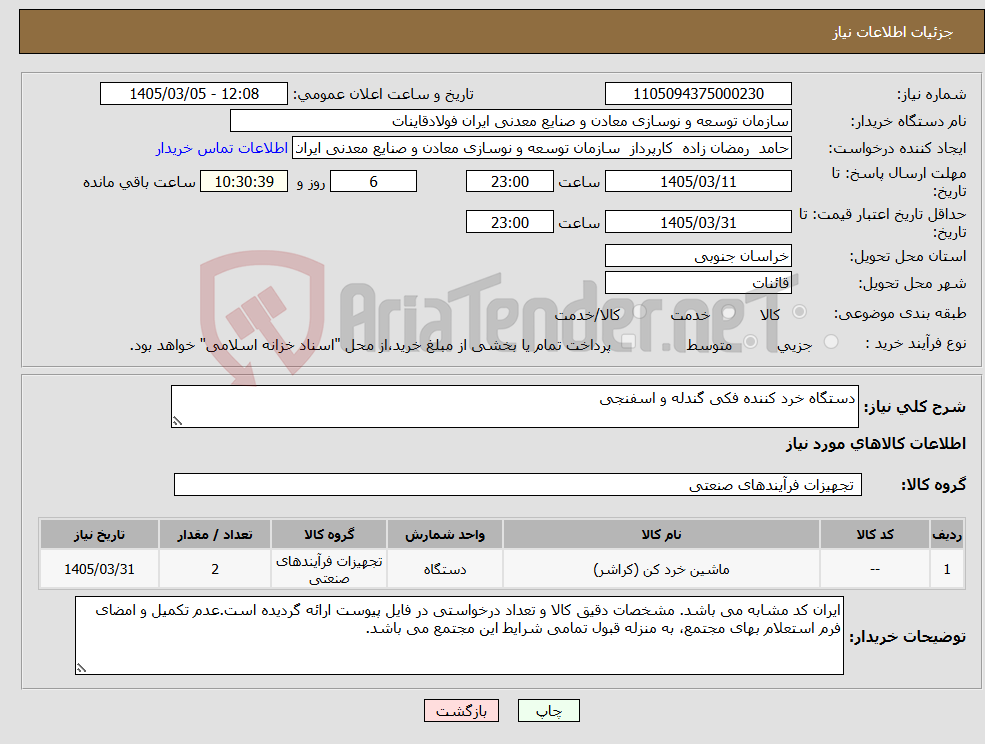Click the resize handle of buyer notes box
The width and height of the screenshot is (985, 744).
81,669
